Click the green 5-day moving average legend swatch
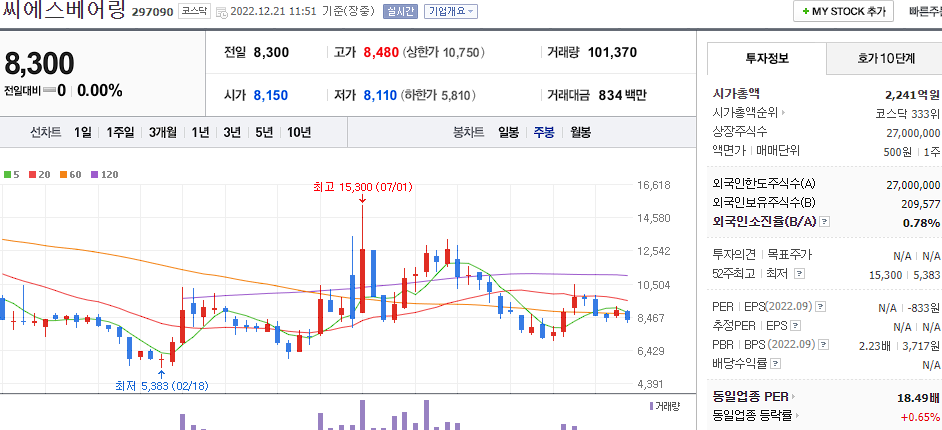This screenshot has width=942, height=430. click(7, 175)
